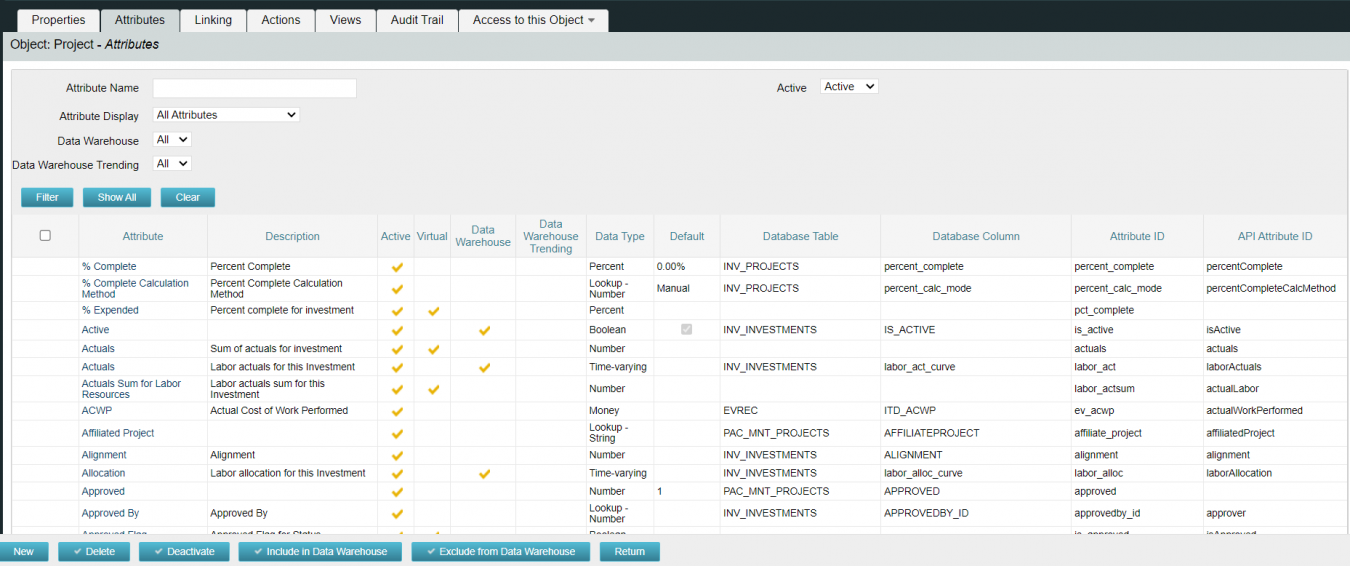The image size is (1350, 566).
Task: Click the Active checkmark for ACWP row
Action: [396, 411]
